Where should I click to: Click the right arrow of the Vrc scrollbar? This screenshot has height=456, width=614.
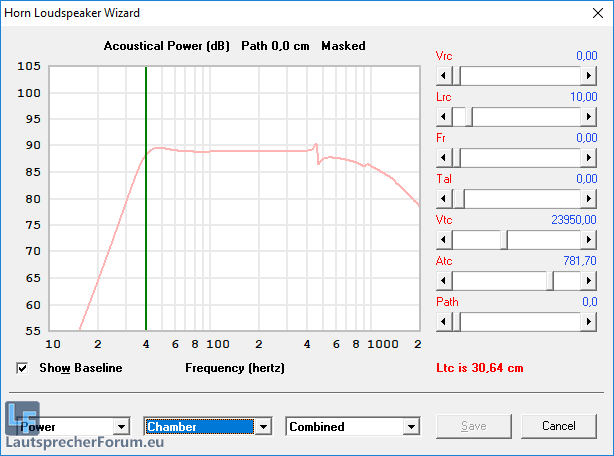coord(588,75)
